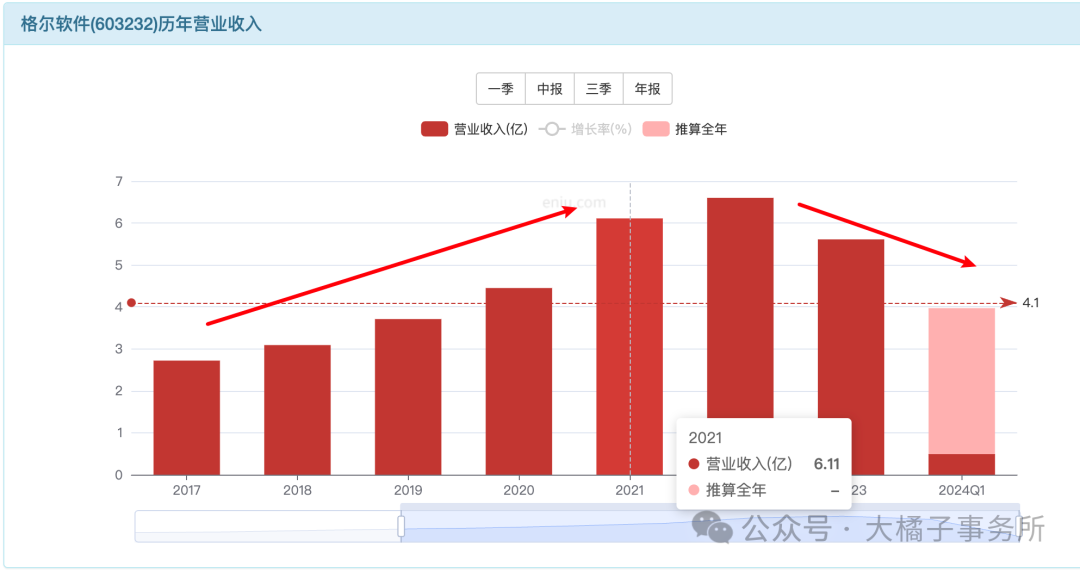Screen dimensions: 1080x572
Task: Toggle the 增长率(%) legend series
Action: [585, 129]
